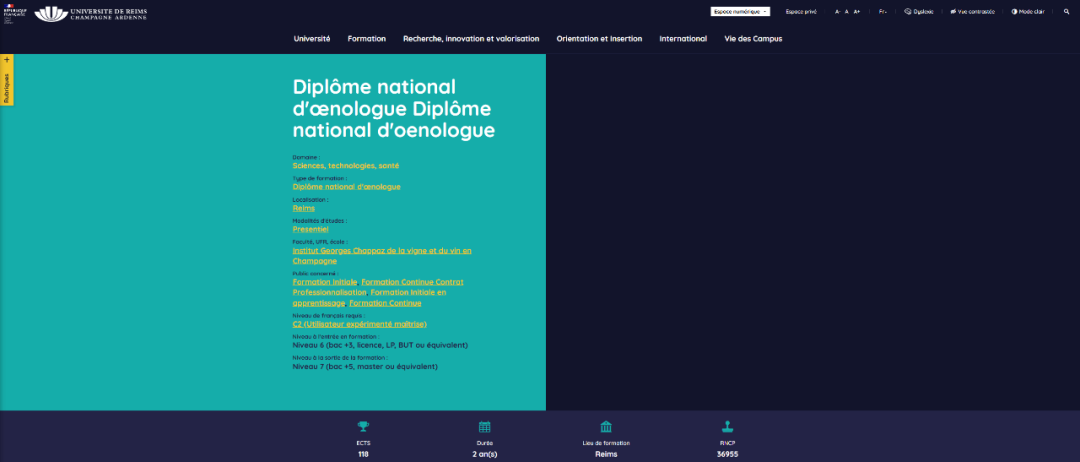Click 'Sciences, technologies, santé' domain text
The height and width of the screenshot is (462, 1080).
346,166
